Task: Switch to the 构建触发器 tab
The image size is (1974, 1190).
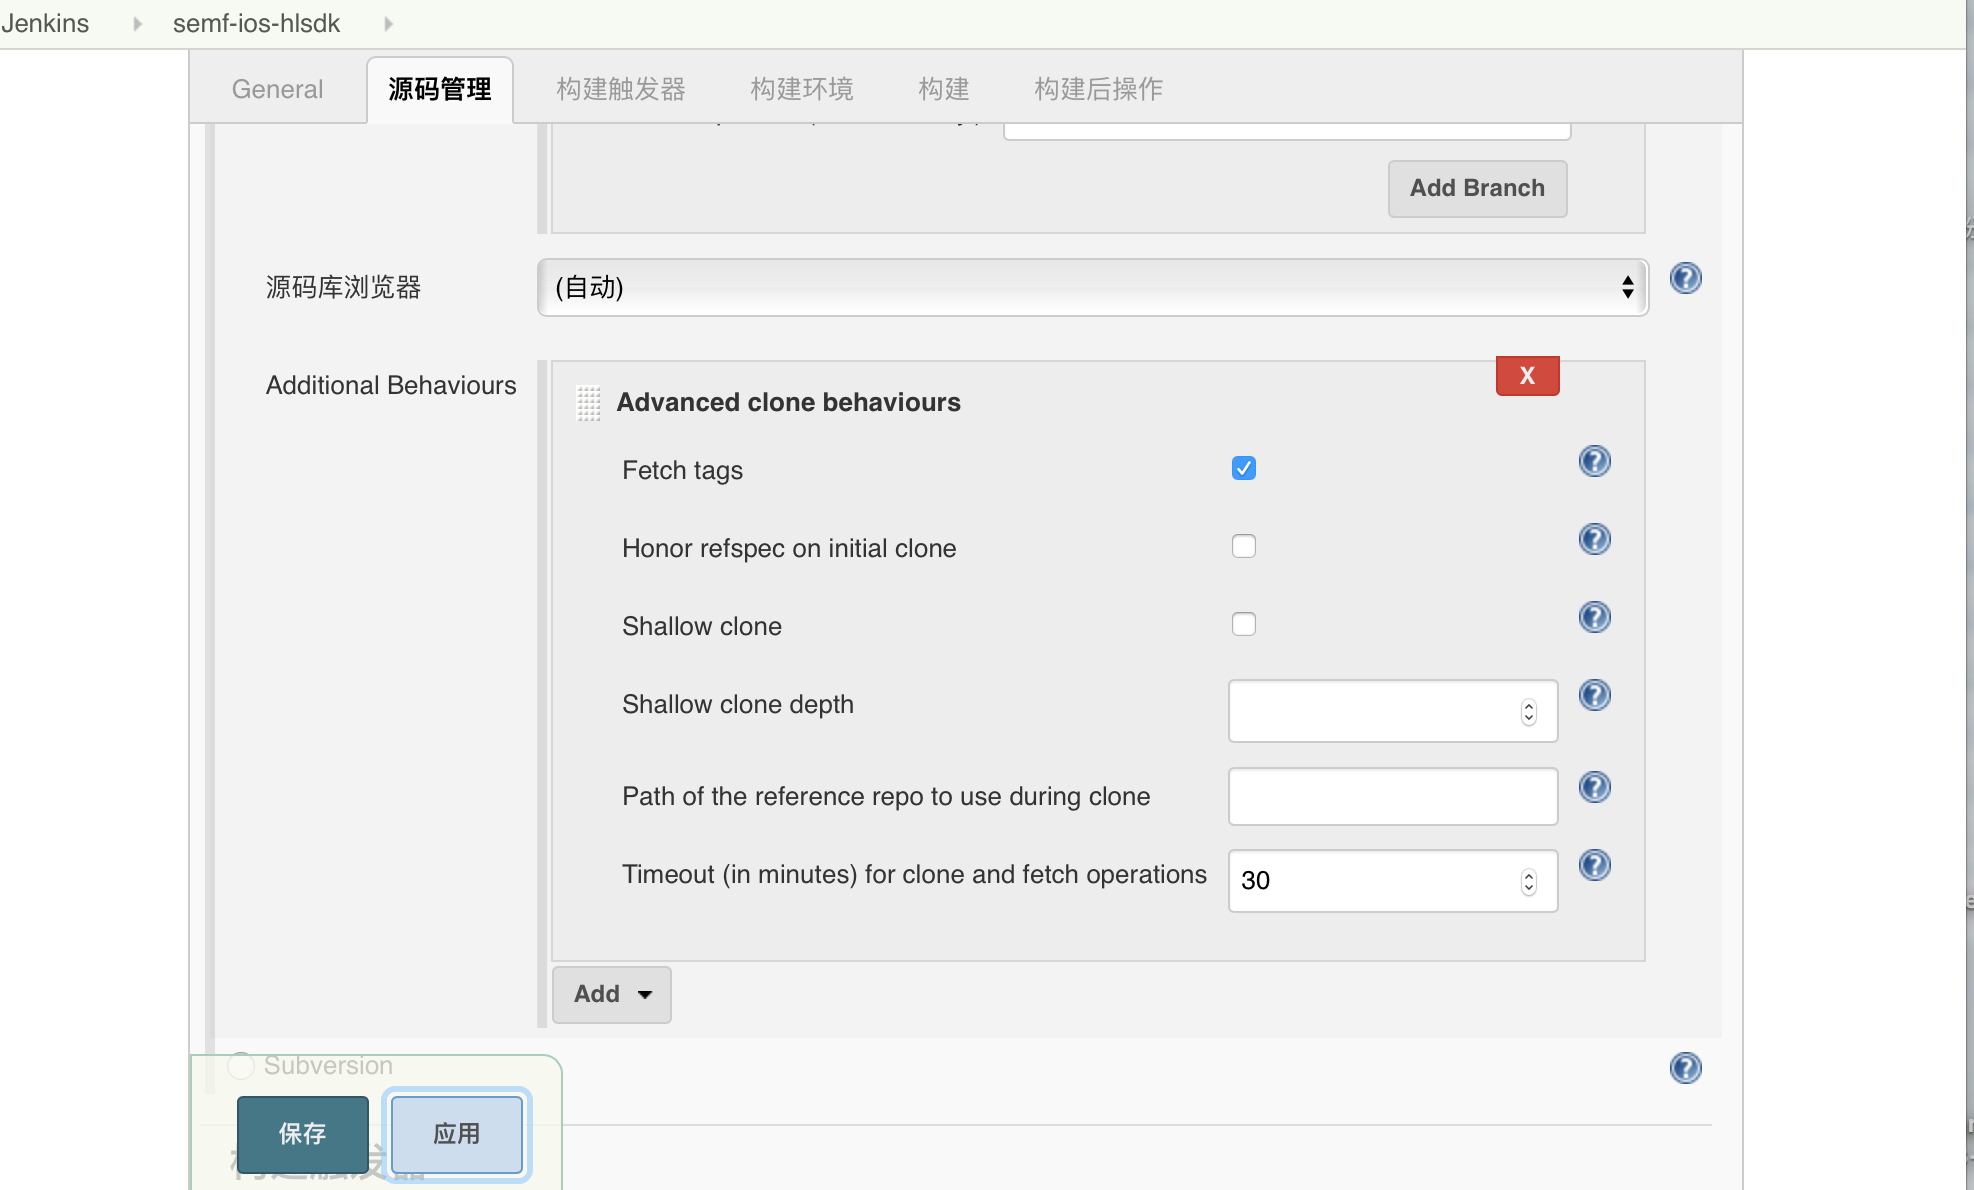Action: (x=621, y=89)
